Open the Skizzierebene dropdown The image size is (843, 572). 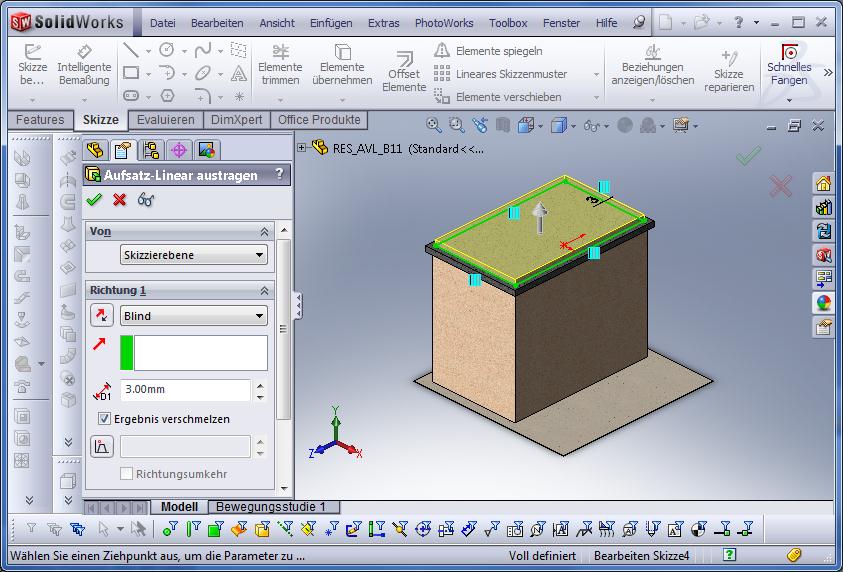click(194, 255)
